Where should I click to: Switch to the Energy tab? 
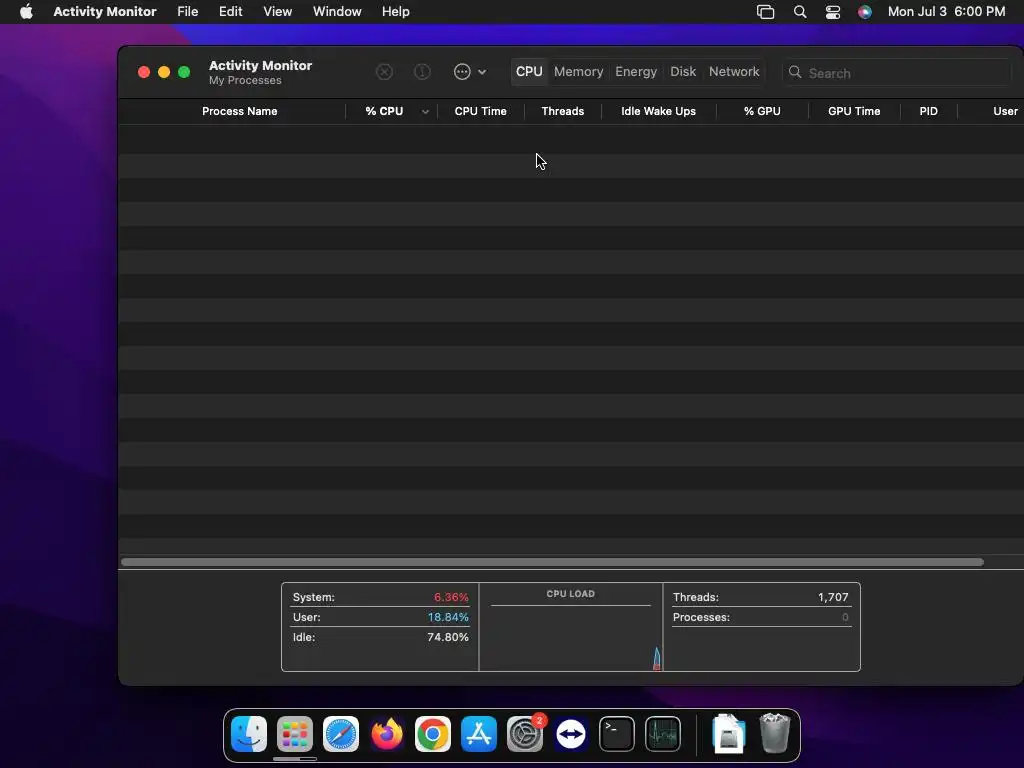[x=636, y=72]
